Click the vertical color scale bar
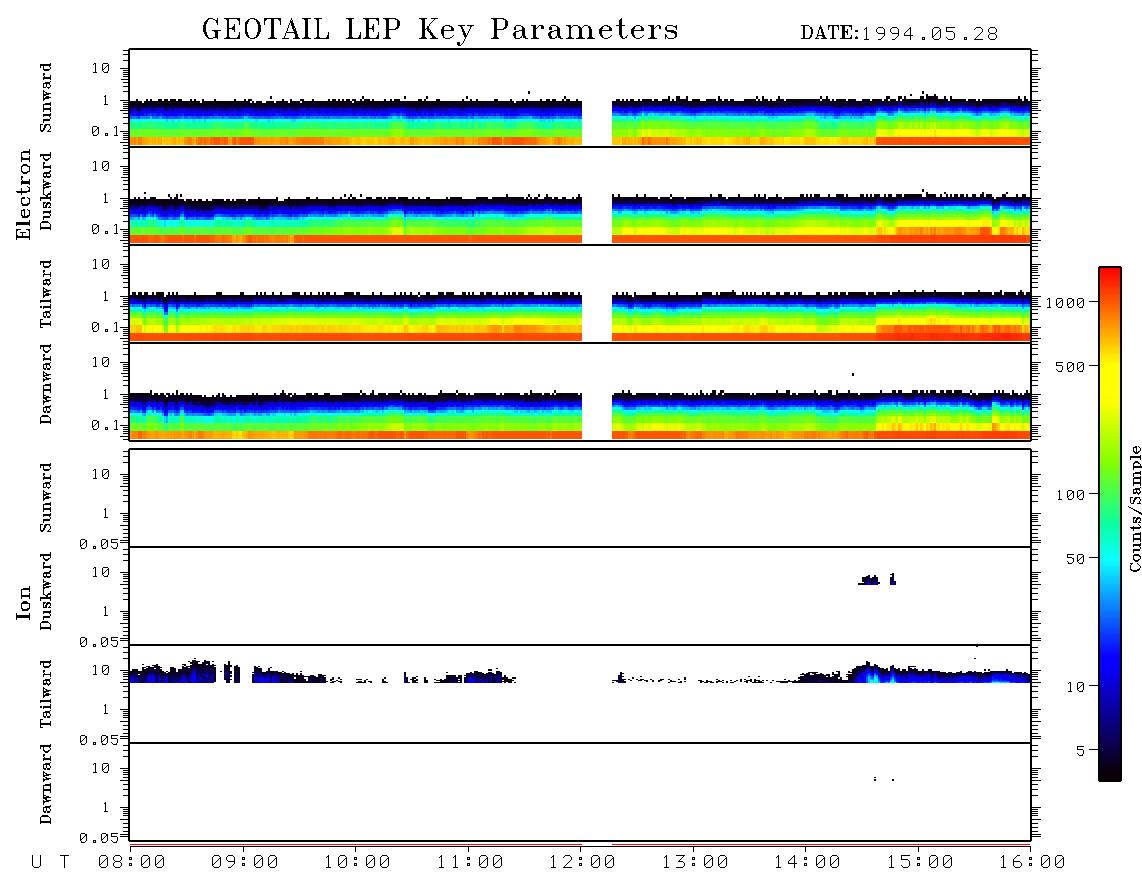 (x=1109, y=524)
